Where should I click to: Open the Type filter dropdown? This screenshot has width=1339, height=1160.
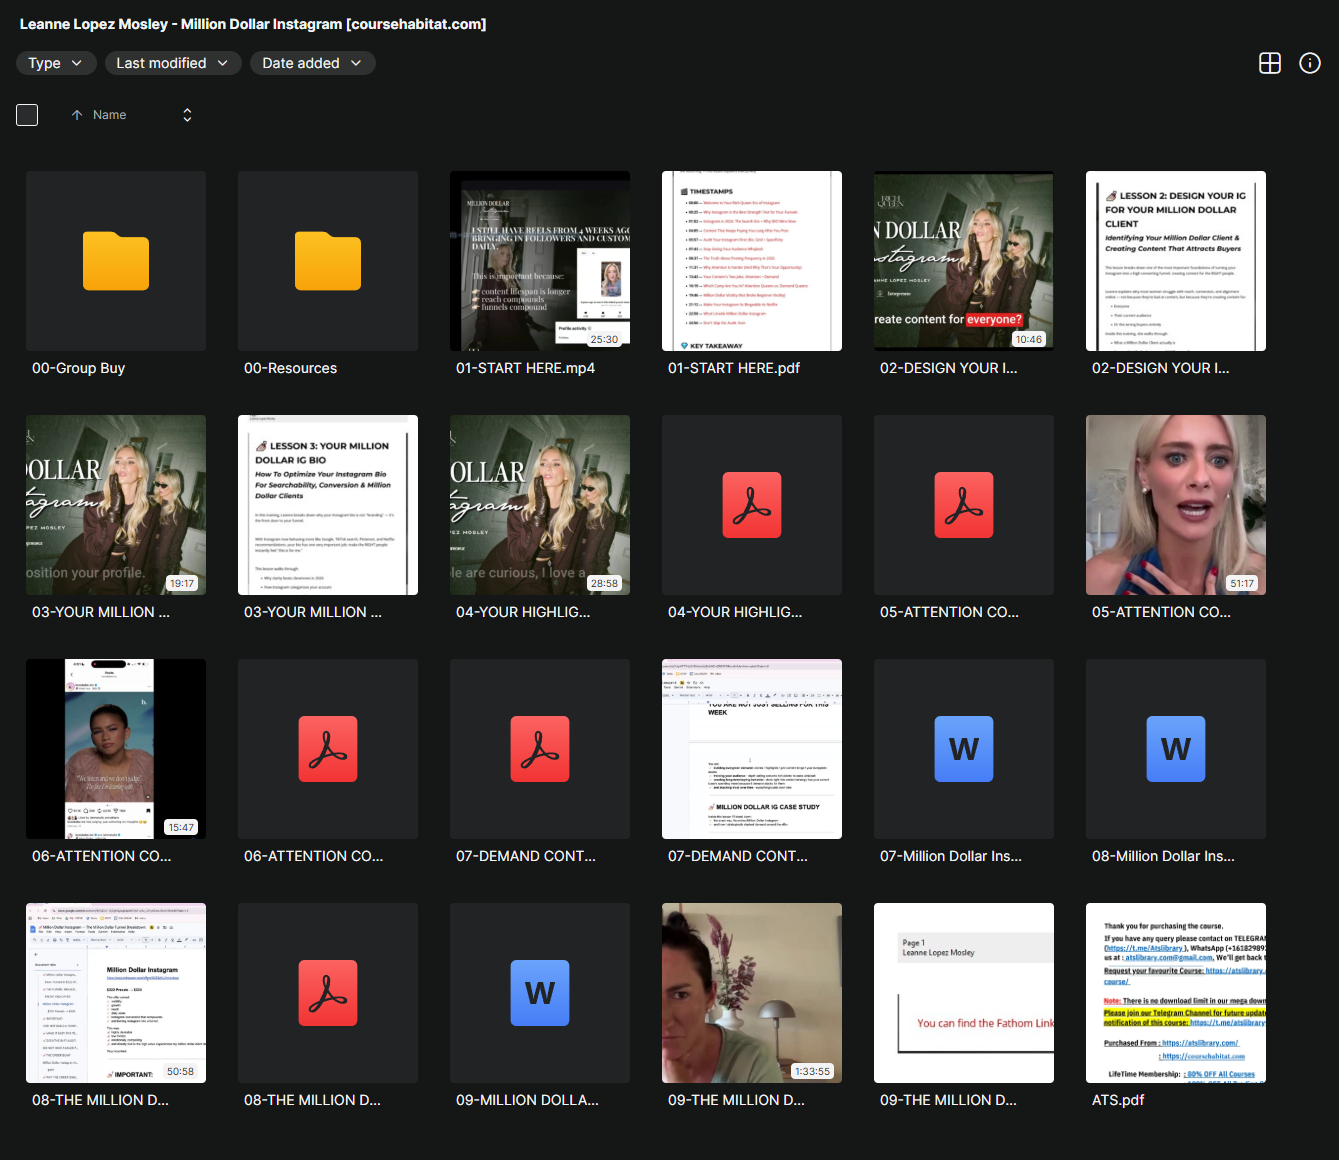(56, 63)
